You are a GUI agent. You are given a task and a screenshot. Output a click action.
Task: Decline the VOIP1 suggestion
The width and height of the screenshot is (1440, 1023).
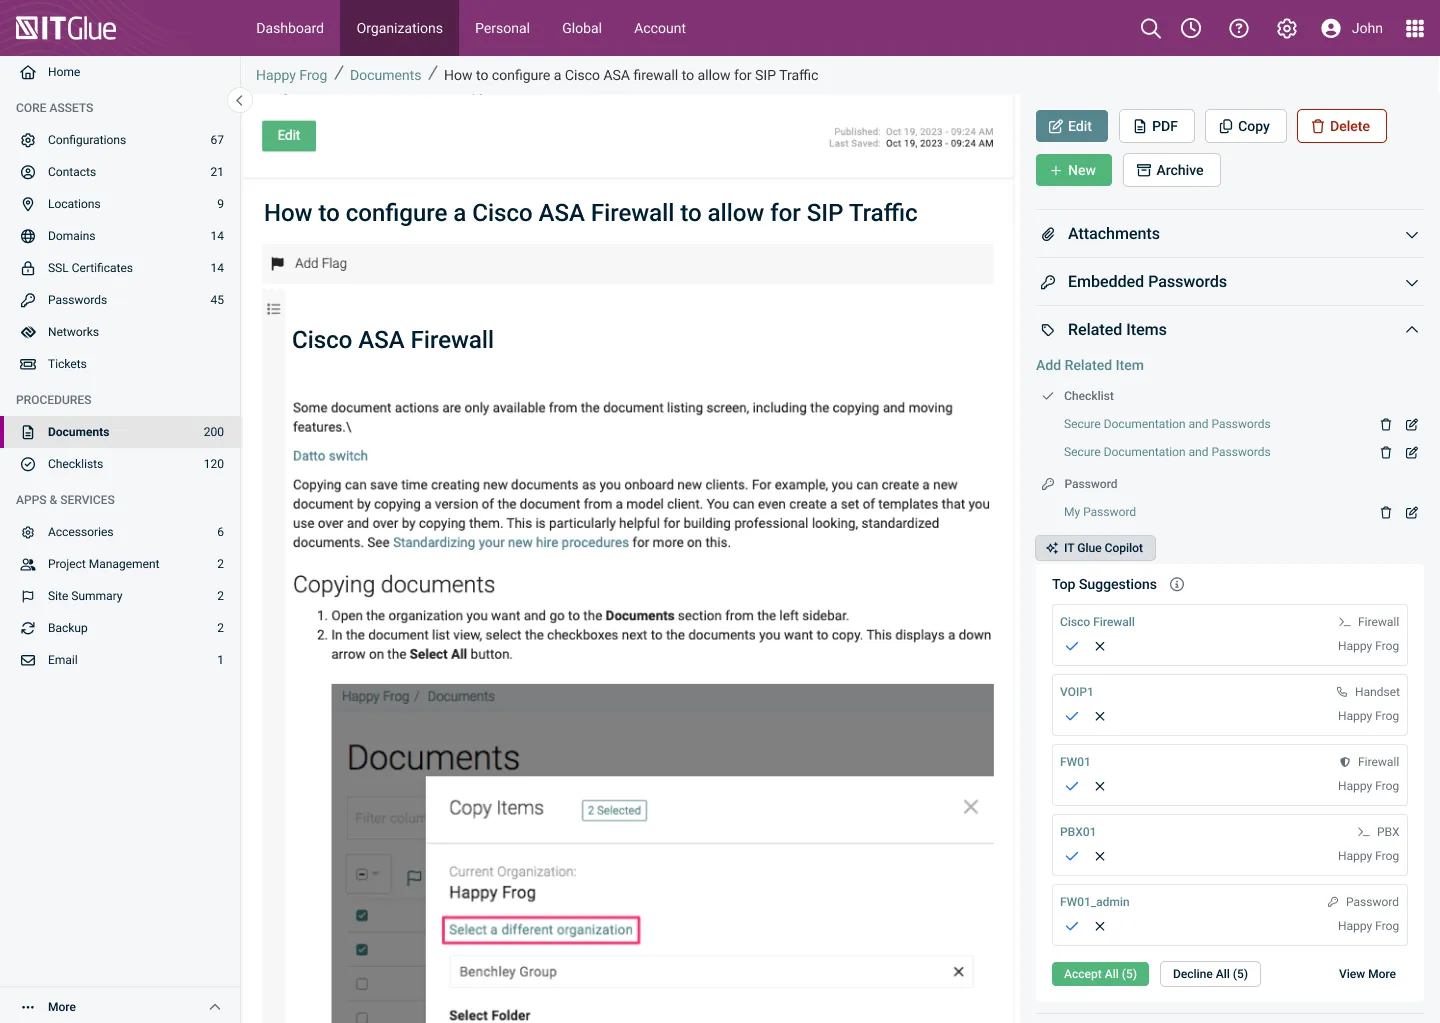(x=1100, y=717)
